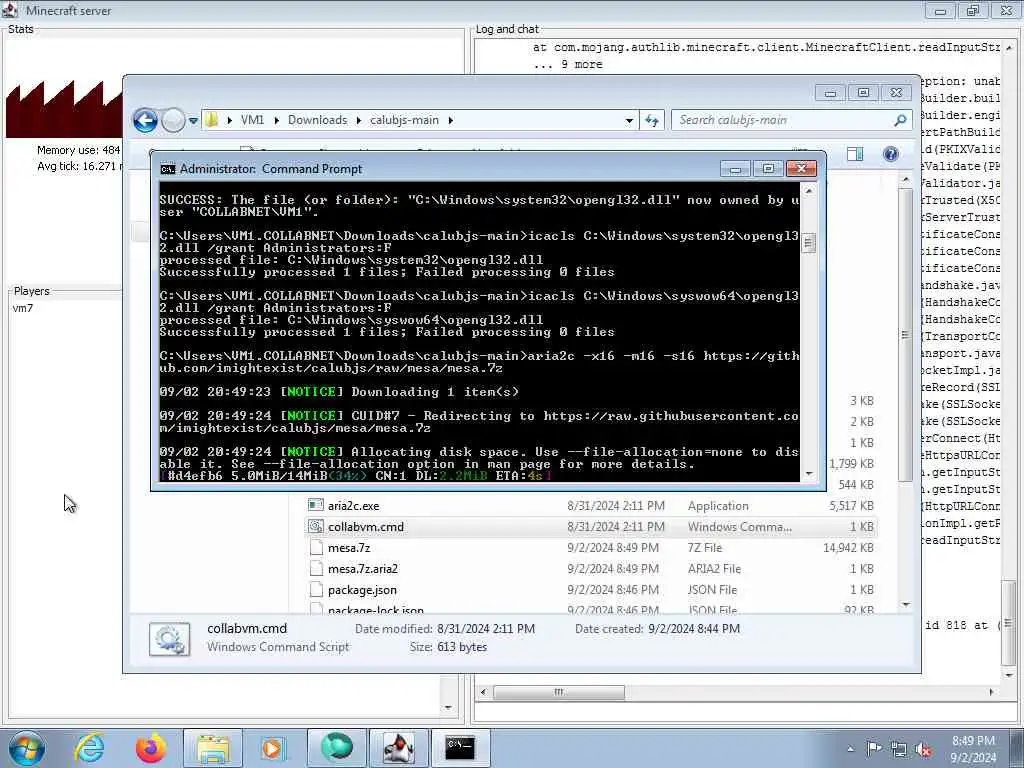
Task: Click the aria2c.exe file icon
Action: pos(315,505)
